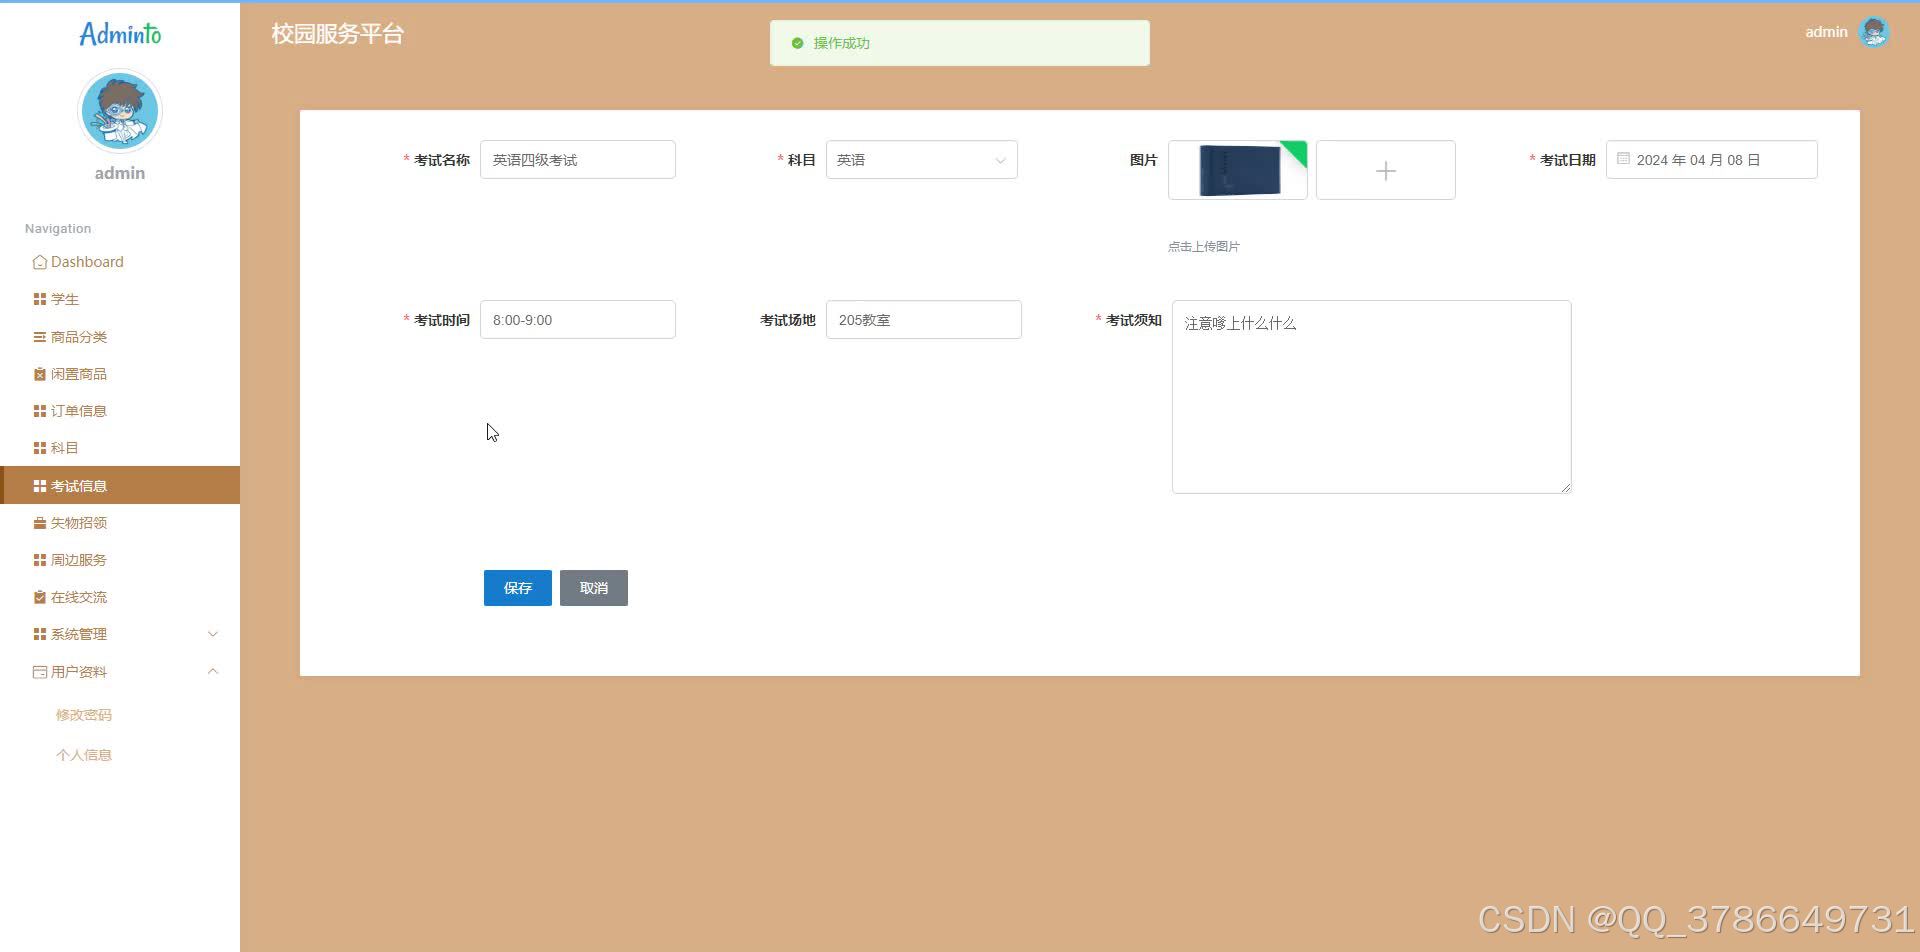
Task: Click the grid icon beside 科目
Action: click(x=40, y=448)
